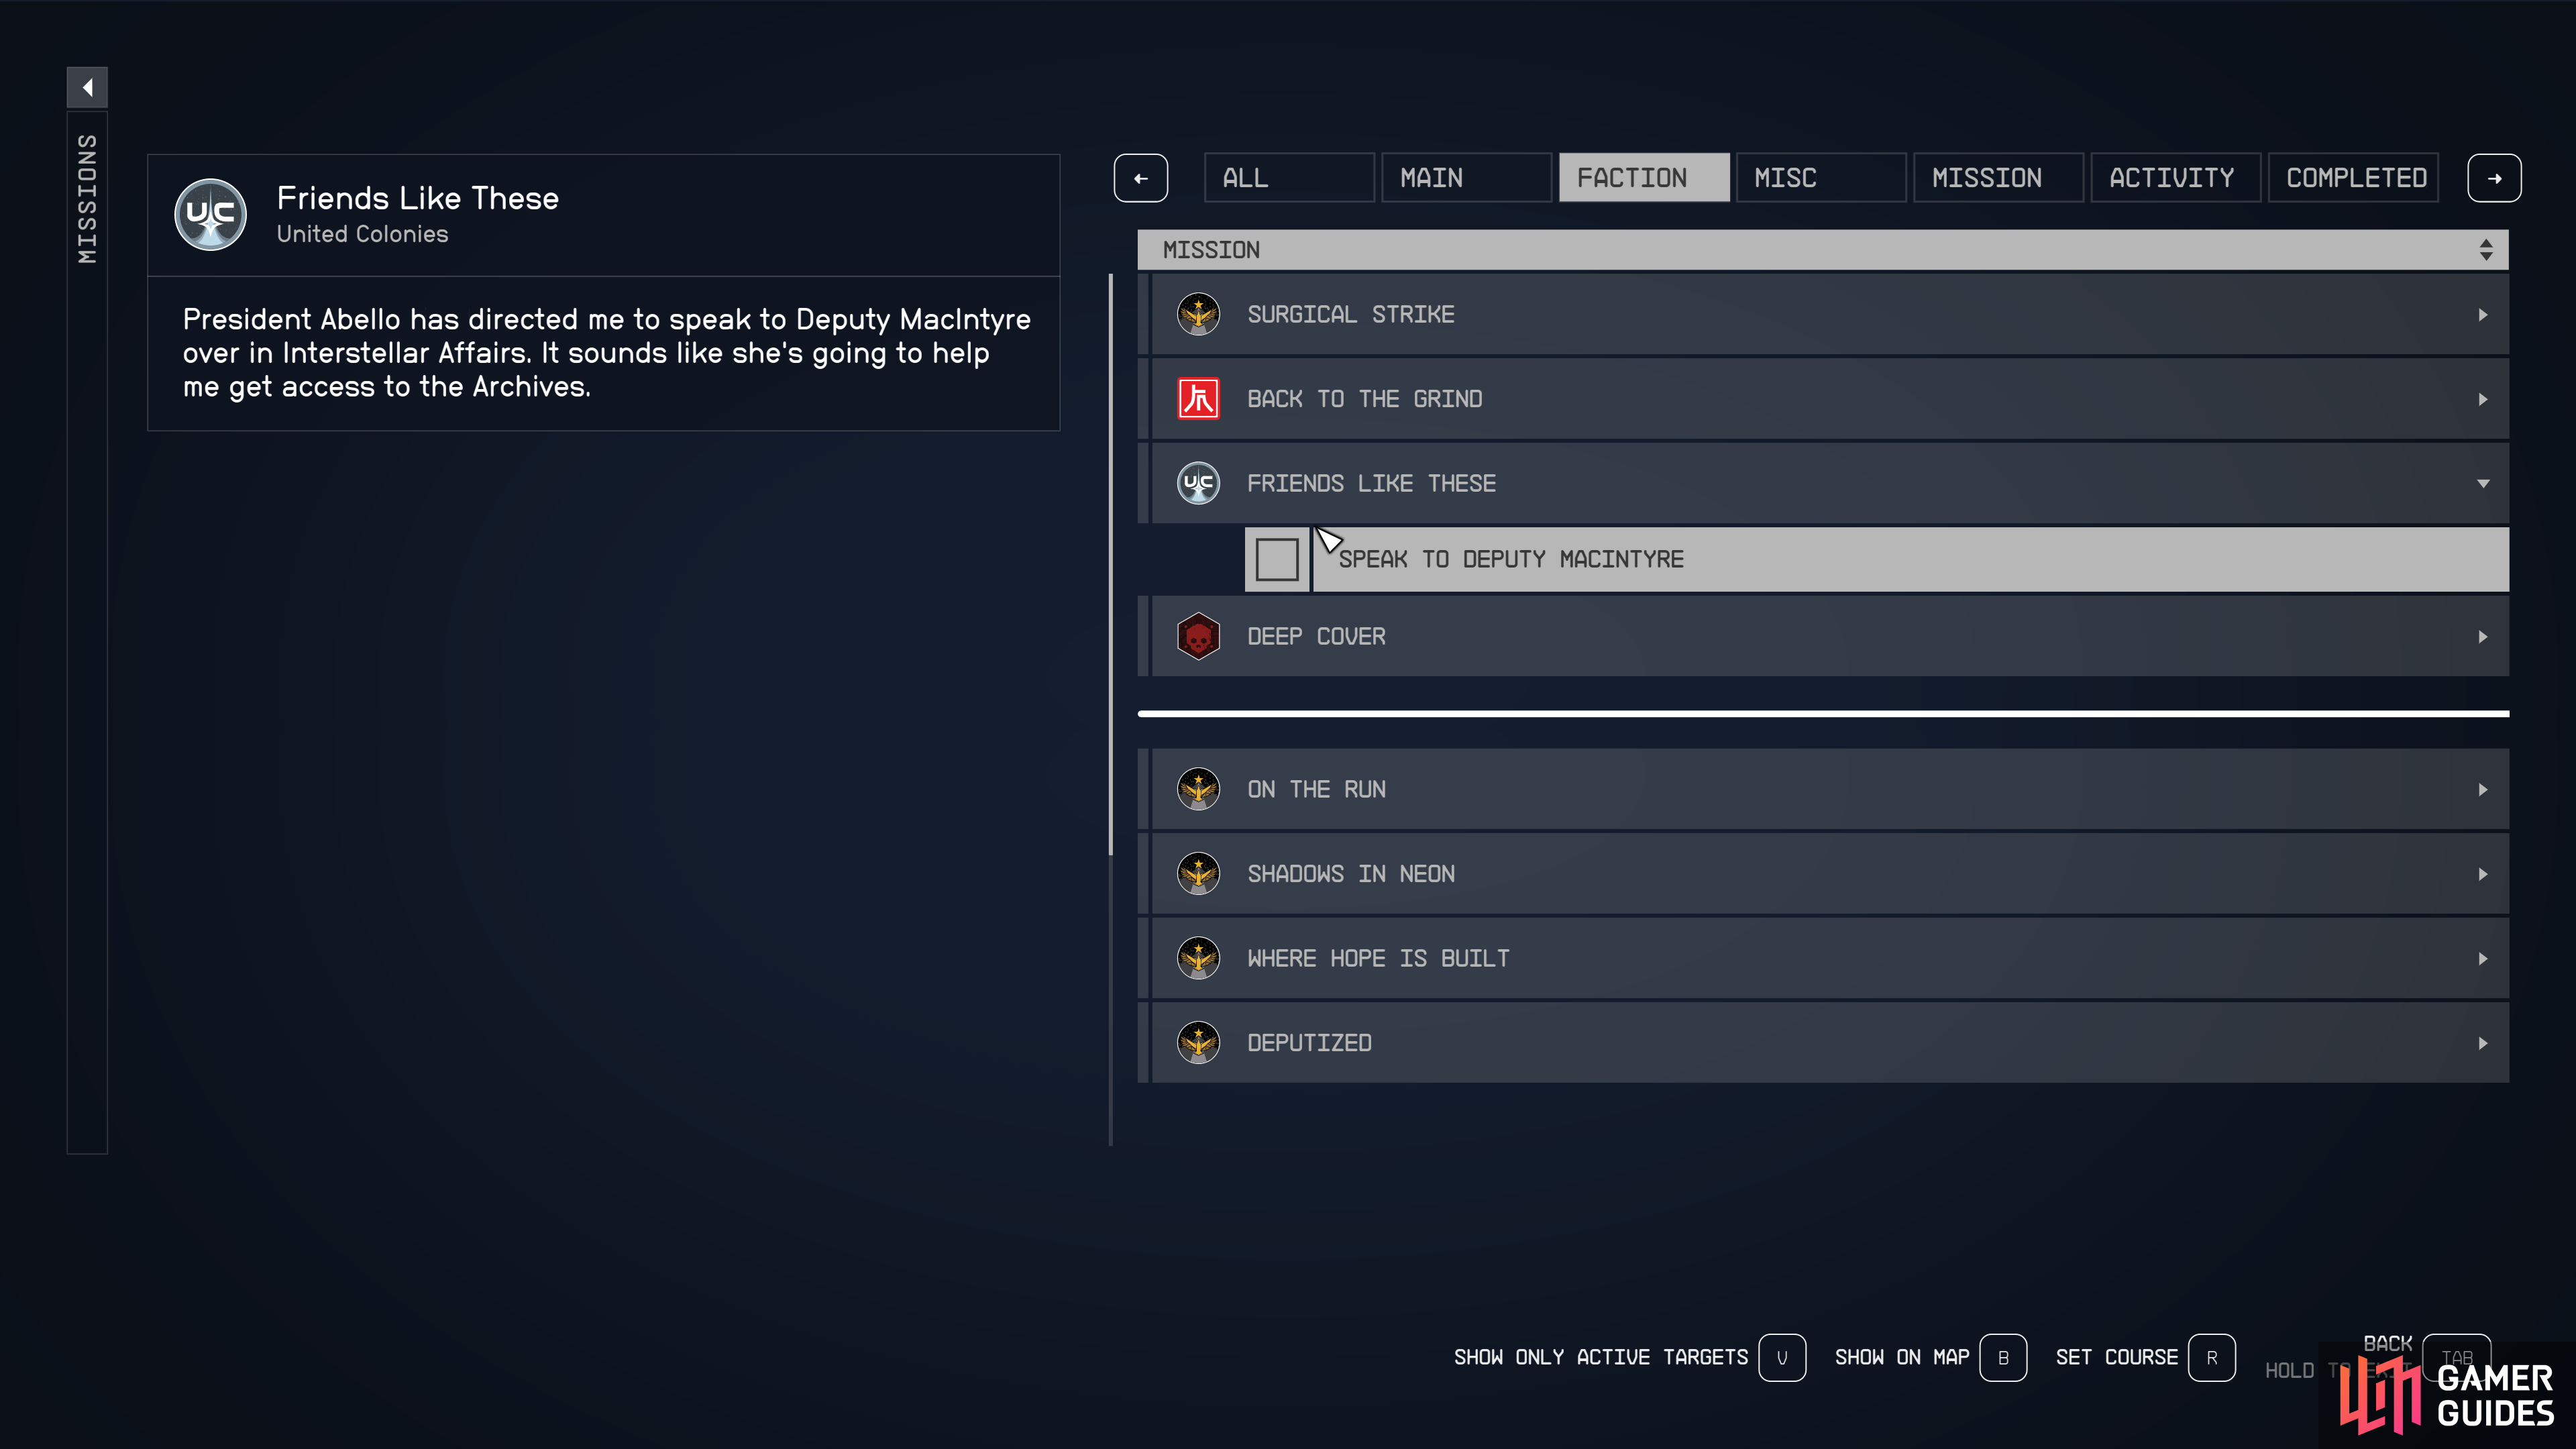Click the UC icon next to Surgical Strike
The height and width of the screenshot is (1449, 2576).
pos(1197,313)
